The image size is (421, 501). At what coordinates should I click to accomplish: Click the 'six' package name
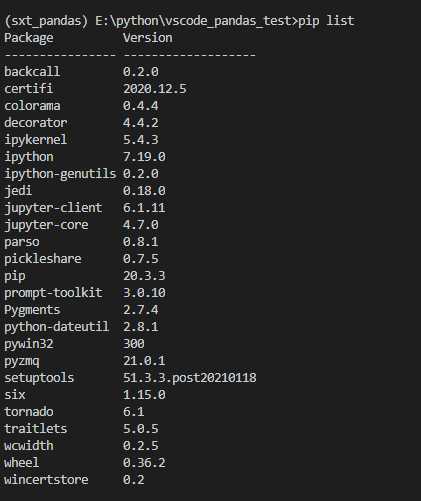point(15,395)
